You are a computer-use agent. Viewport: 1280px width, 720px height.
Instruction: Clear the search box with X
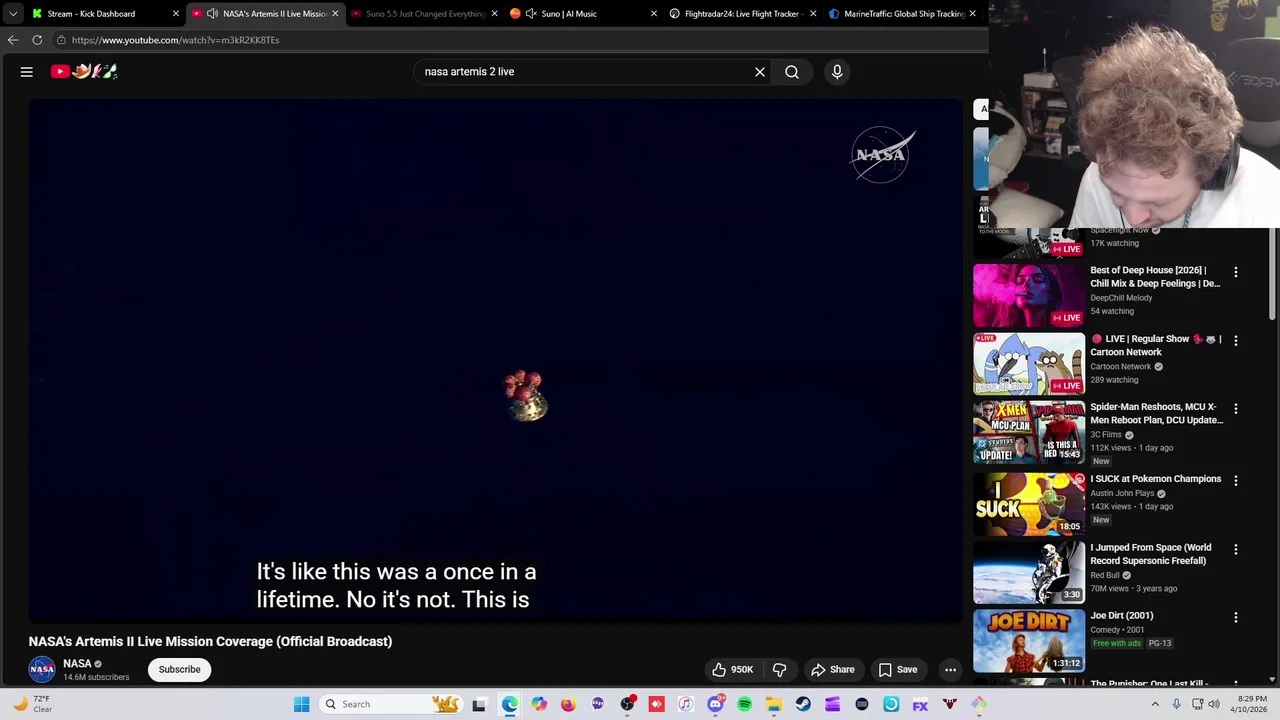pyautogui.click(x=760, y=72)
